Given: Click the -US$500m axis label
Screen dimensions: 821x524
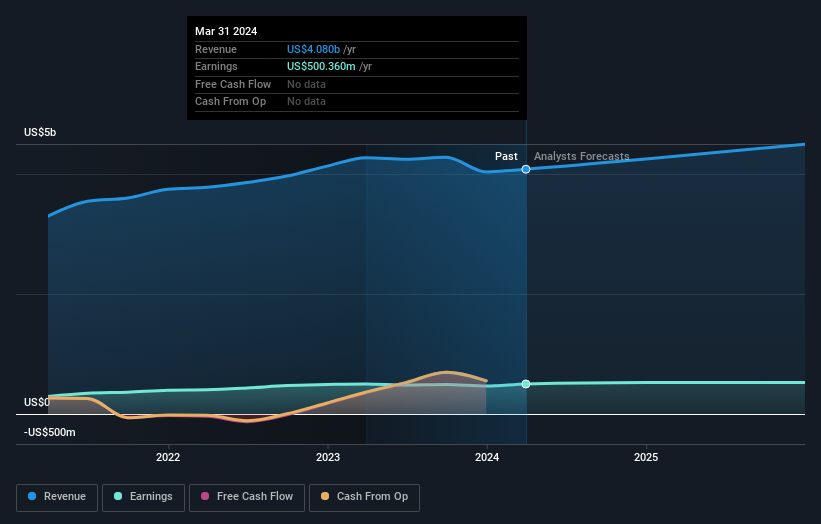Looking at the screenshot, I should tap(50, 432).
